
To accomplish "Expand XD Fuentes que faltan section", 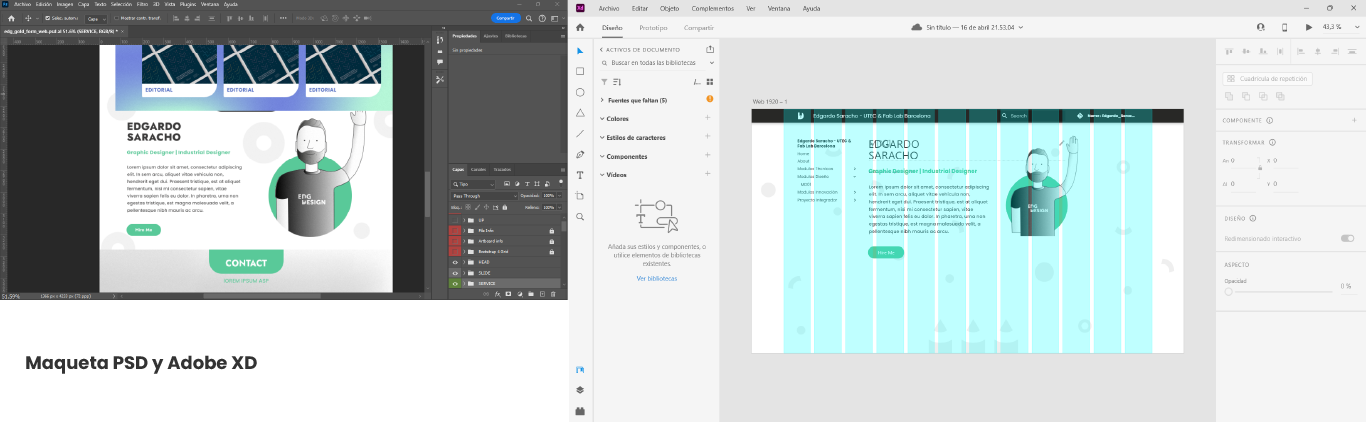I will coord(602,100).
